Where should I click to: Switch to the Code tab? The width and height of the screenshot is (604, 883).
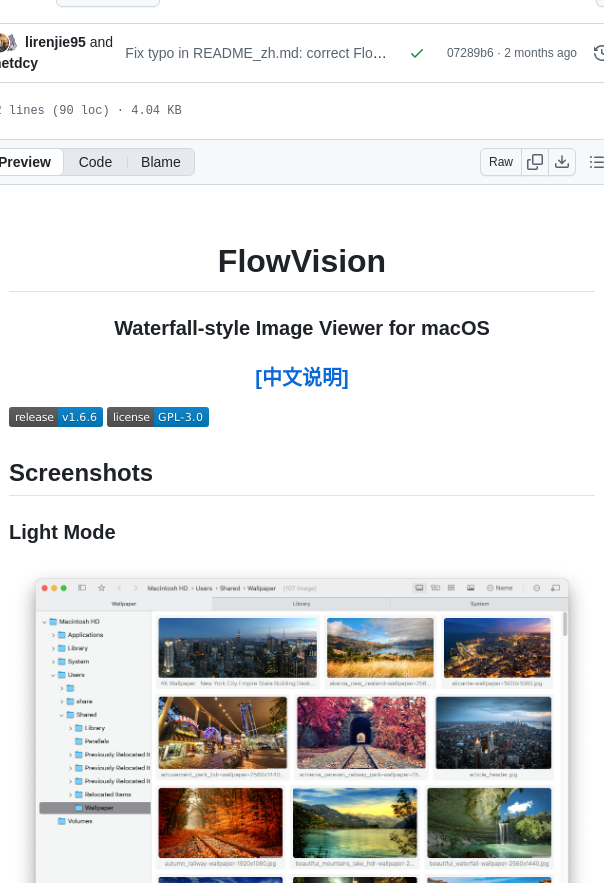[x=95, y=162]
